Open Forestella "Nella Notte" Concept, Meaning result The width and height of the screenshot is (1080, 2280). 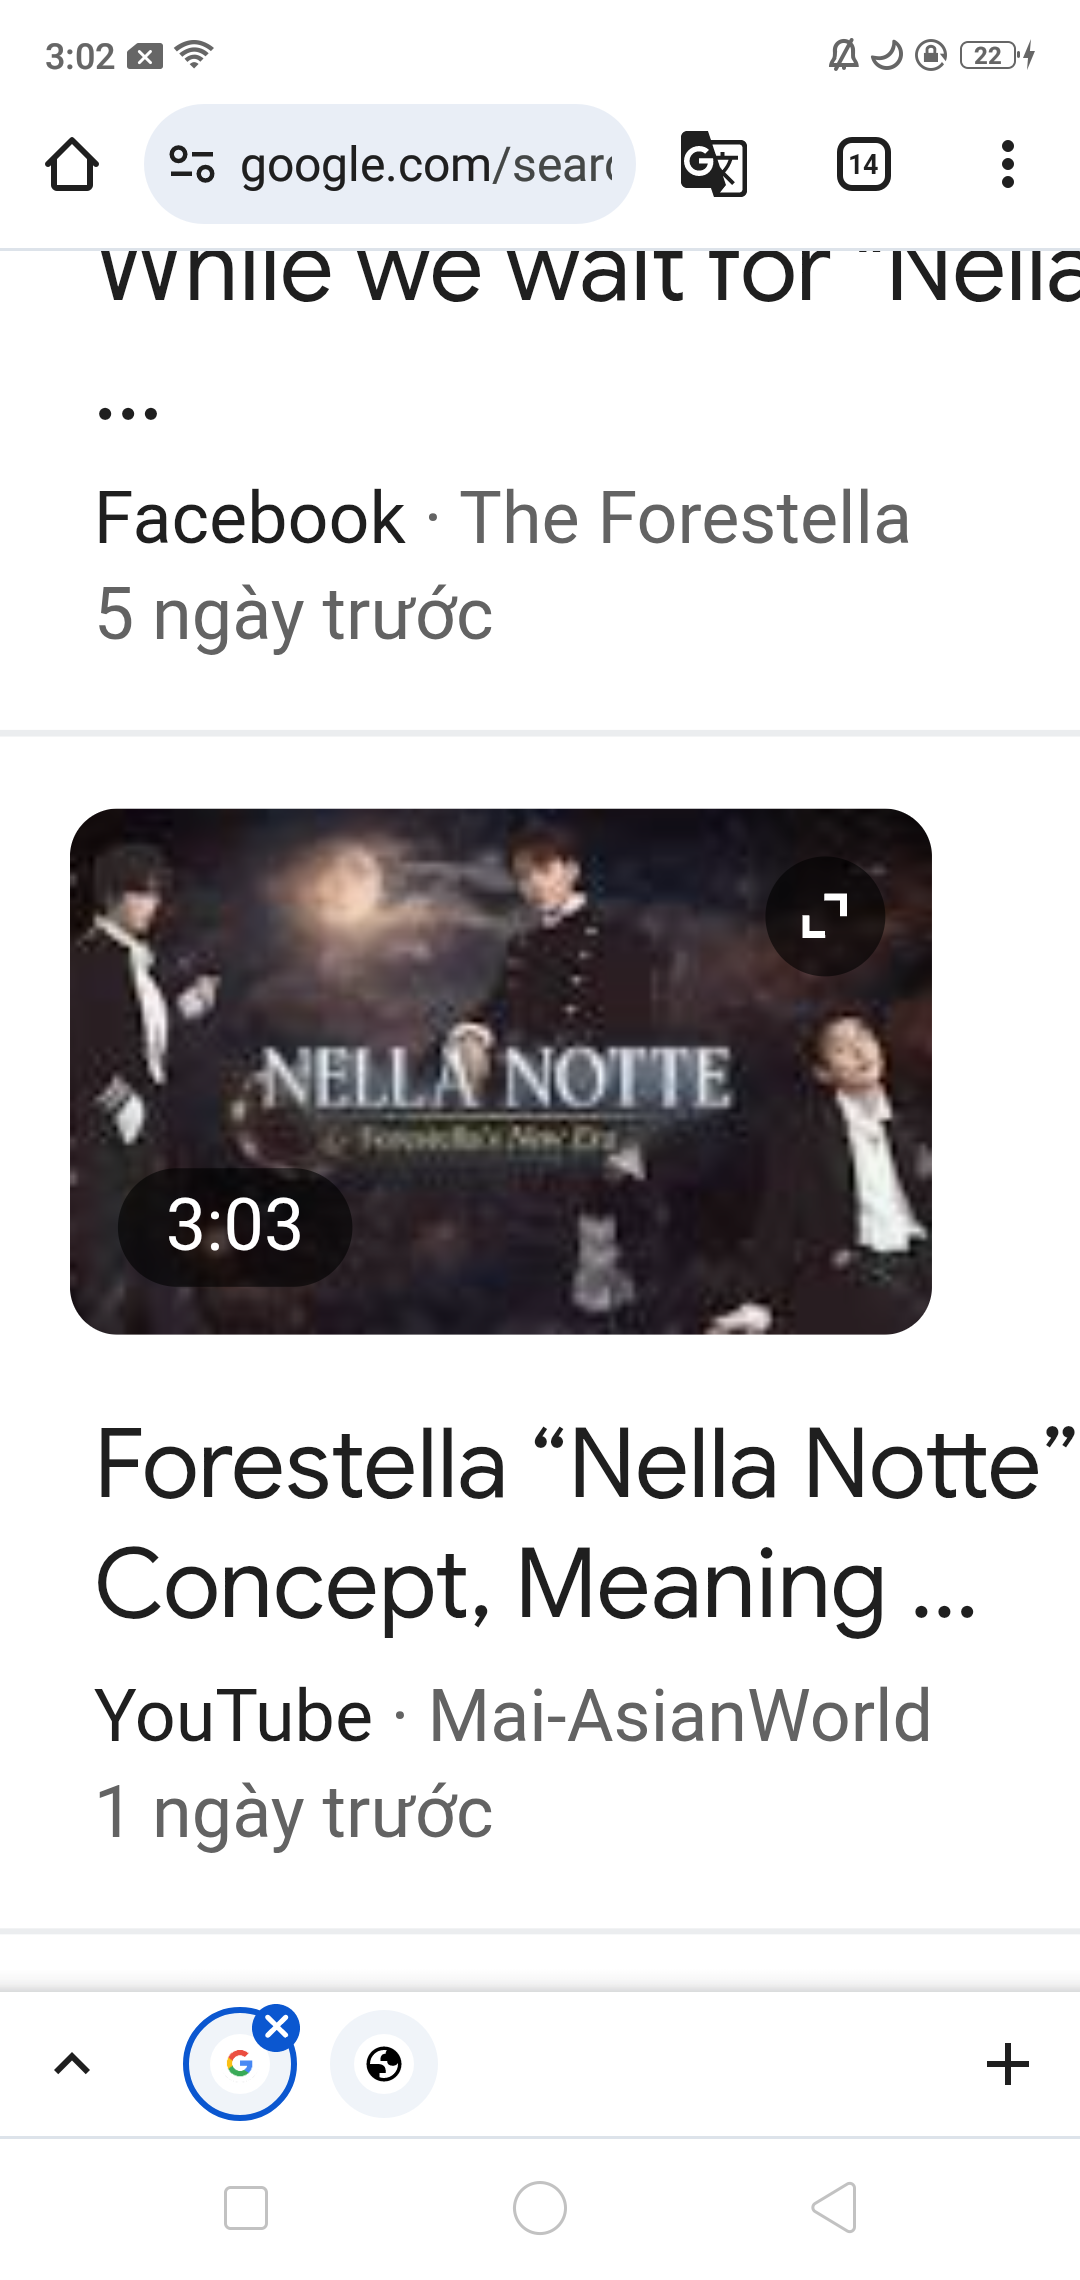pos(585,1524)
